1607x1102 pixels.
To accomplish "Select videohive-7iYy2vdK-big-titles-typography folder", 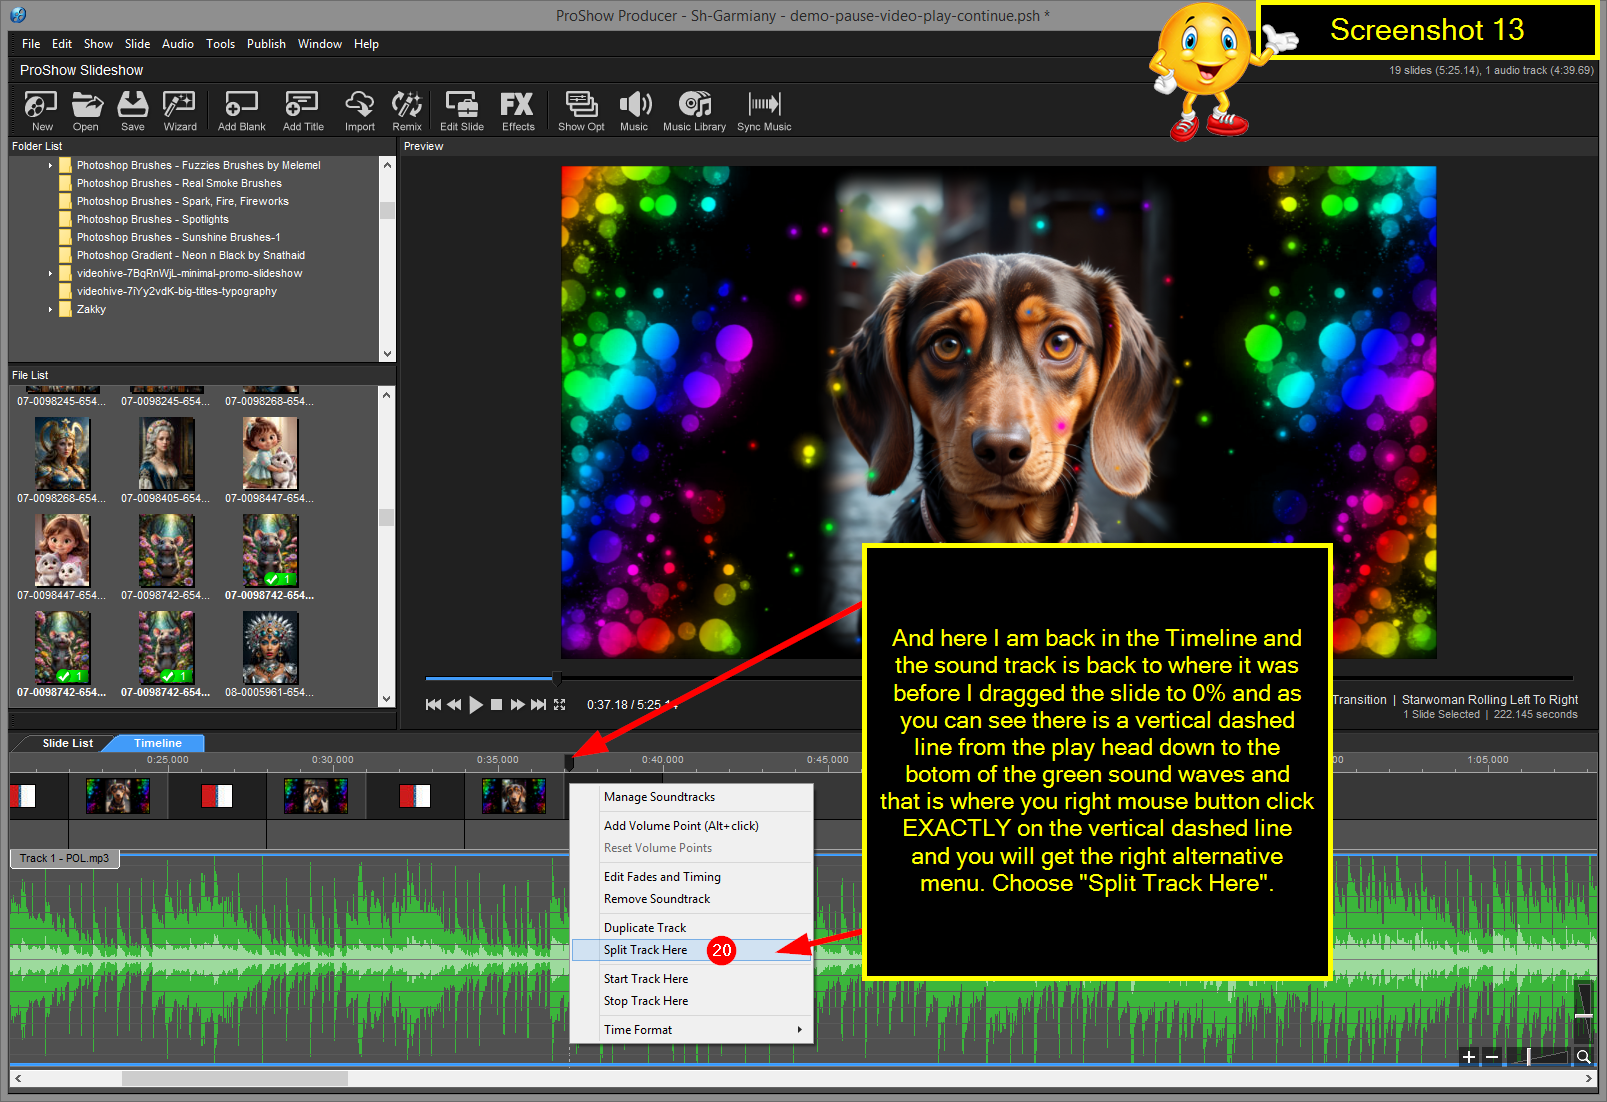I will click(x=177, y=292).
